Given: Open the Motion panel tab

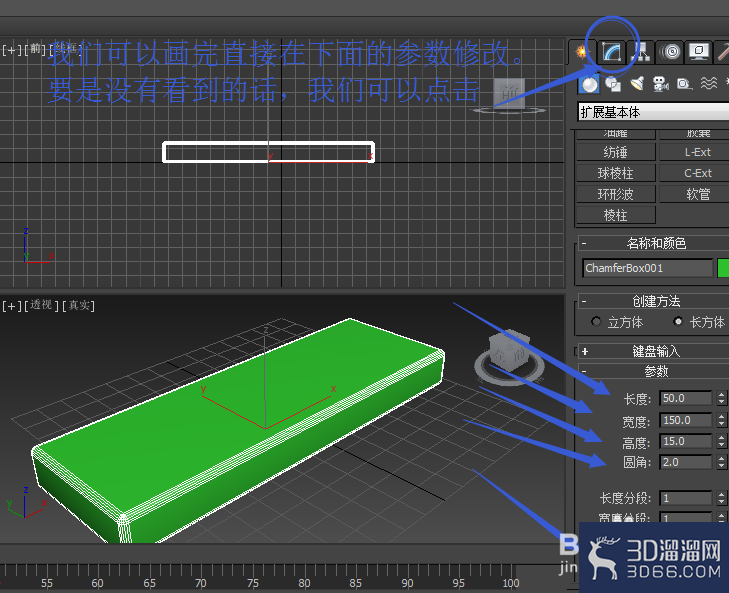Looking at the screenshot, I should click(671, 52).
